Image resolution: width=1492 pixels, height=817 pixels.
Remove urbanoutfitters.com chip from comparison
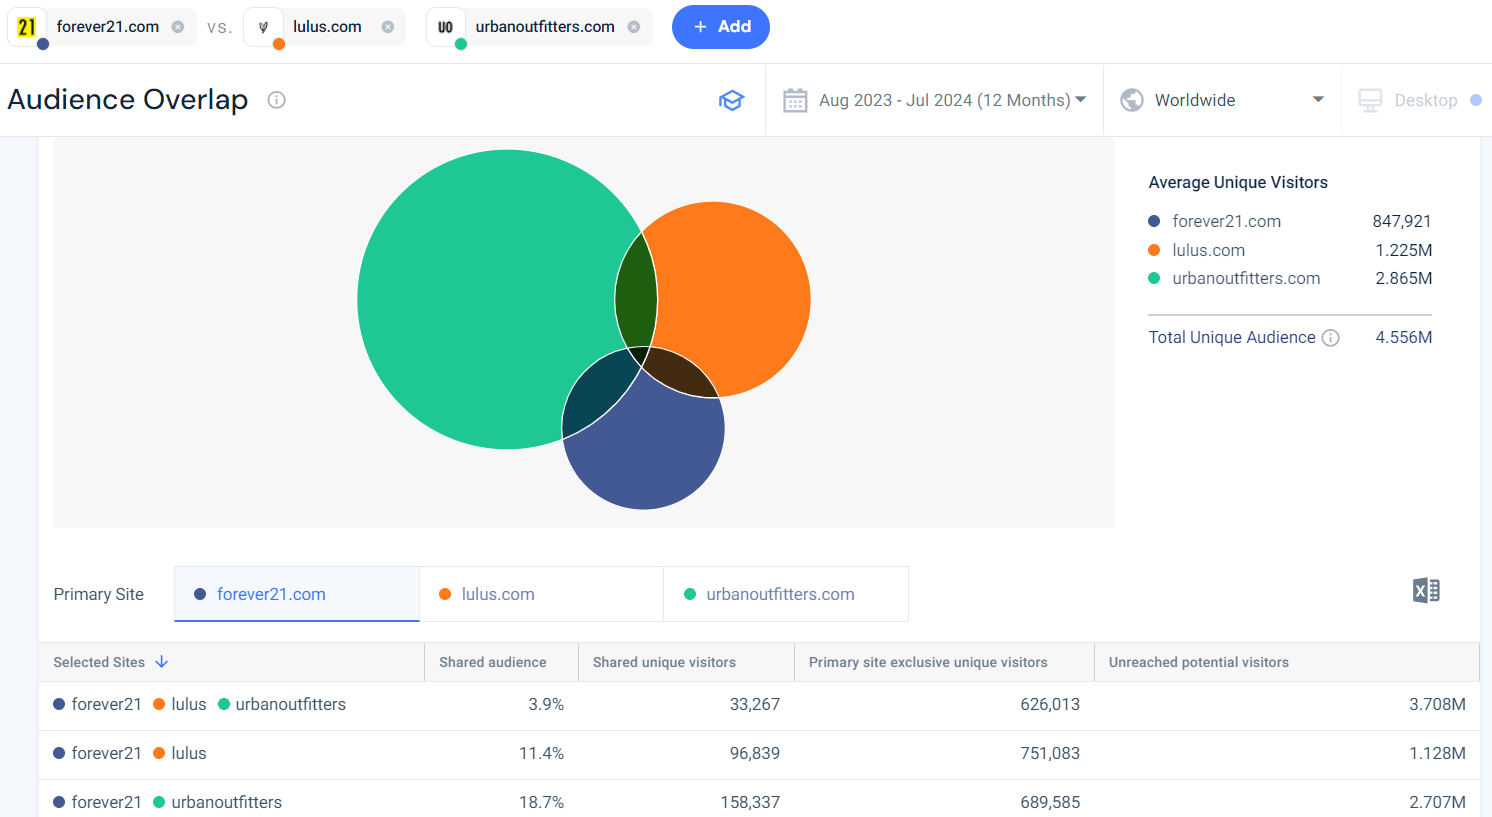(x=634, y=27)
